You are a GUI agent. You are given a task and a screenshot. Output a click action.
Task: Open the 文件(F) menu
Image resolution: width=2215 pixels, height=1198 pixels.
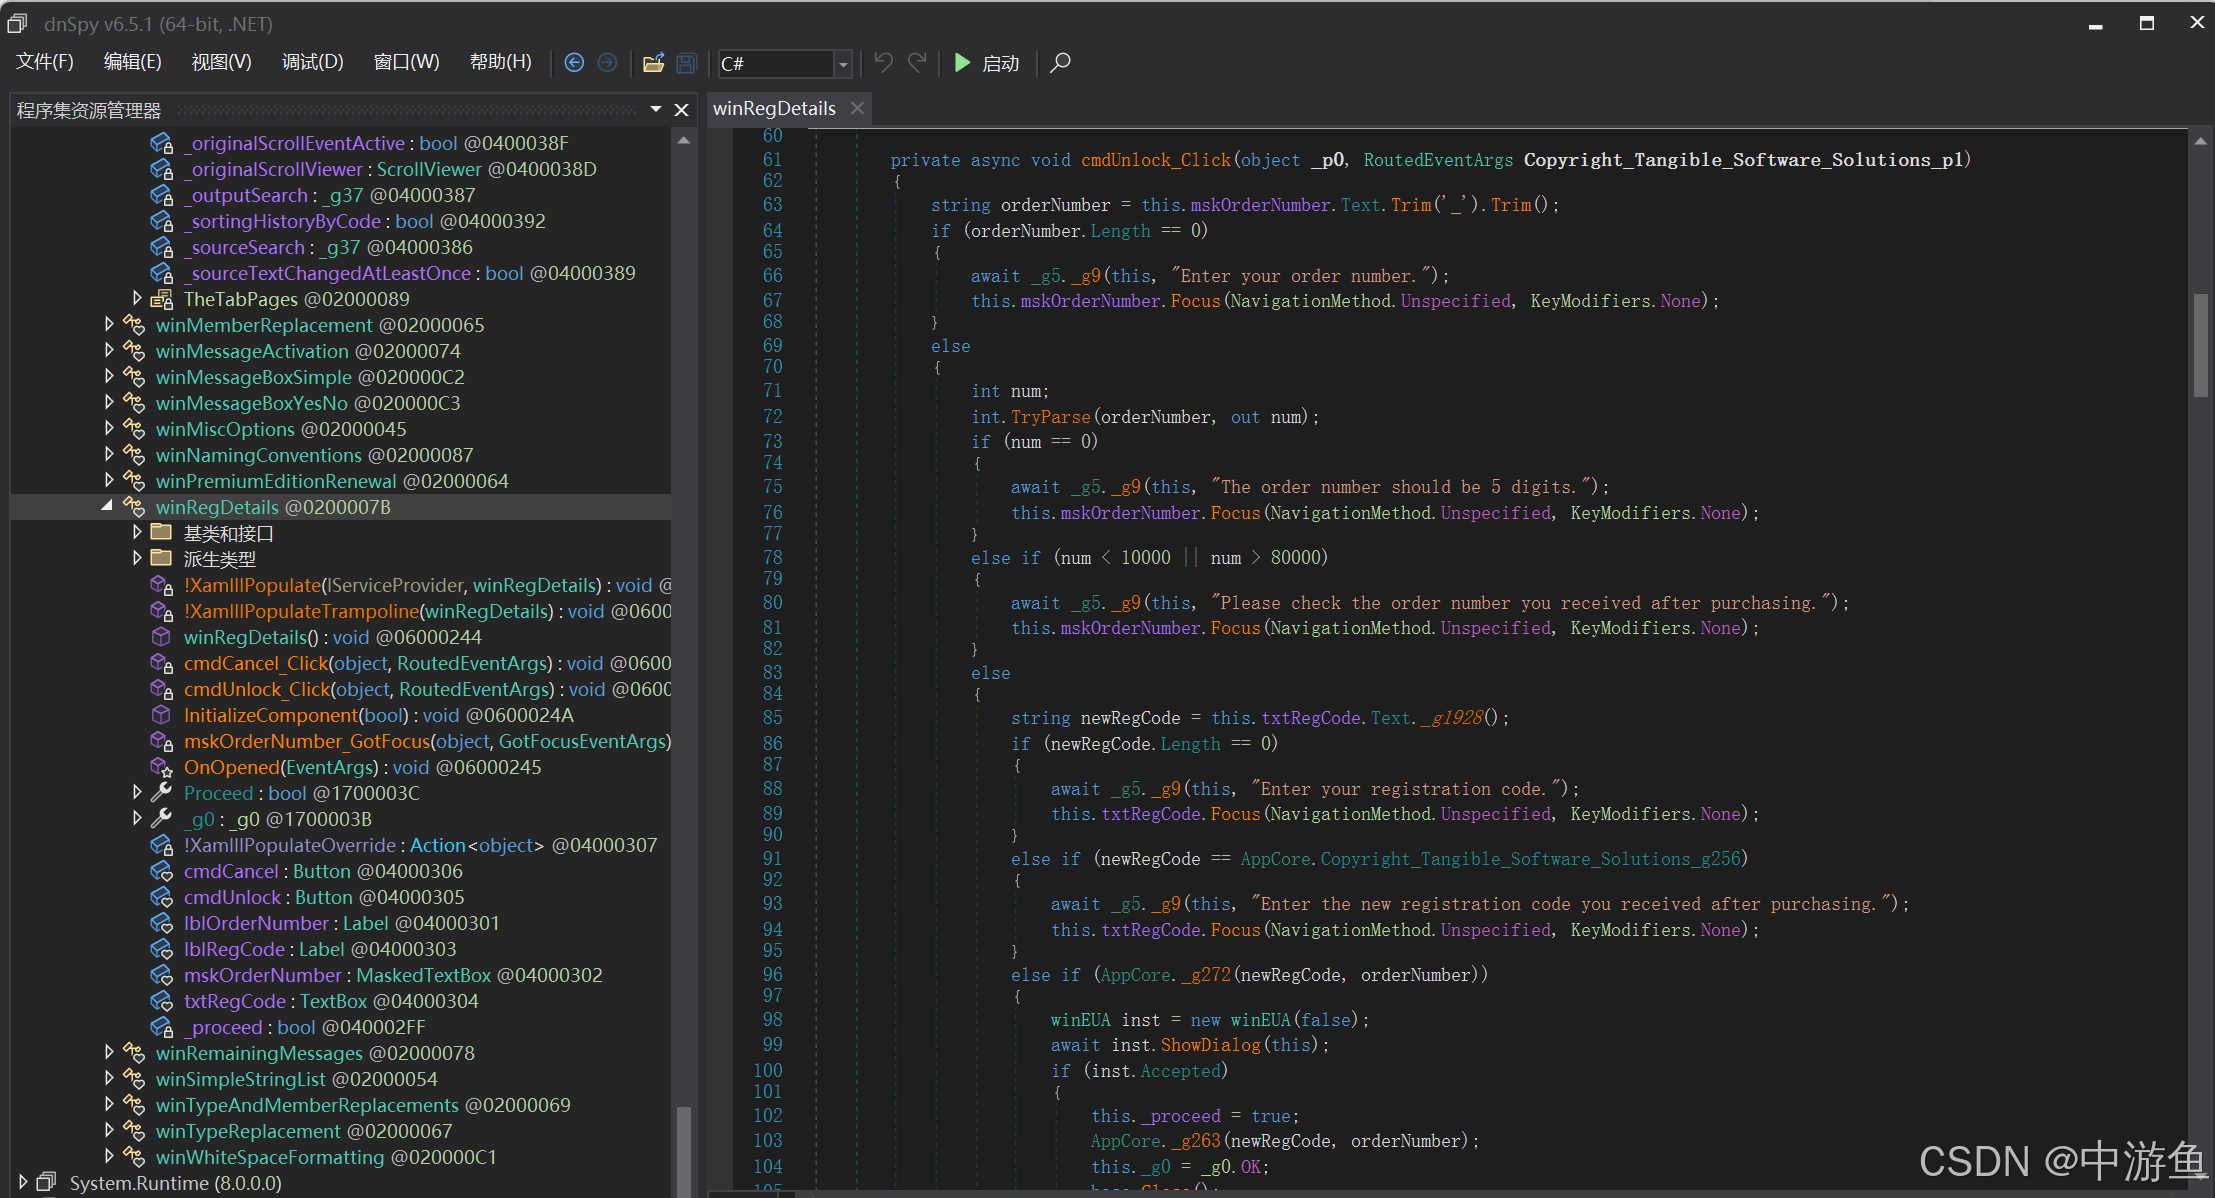45,62
